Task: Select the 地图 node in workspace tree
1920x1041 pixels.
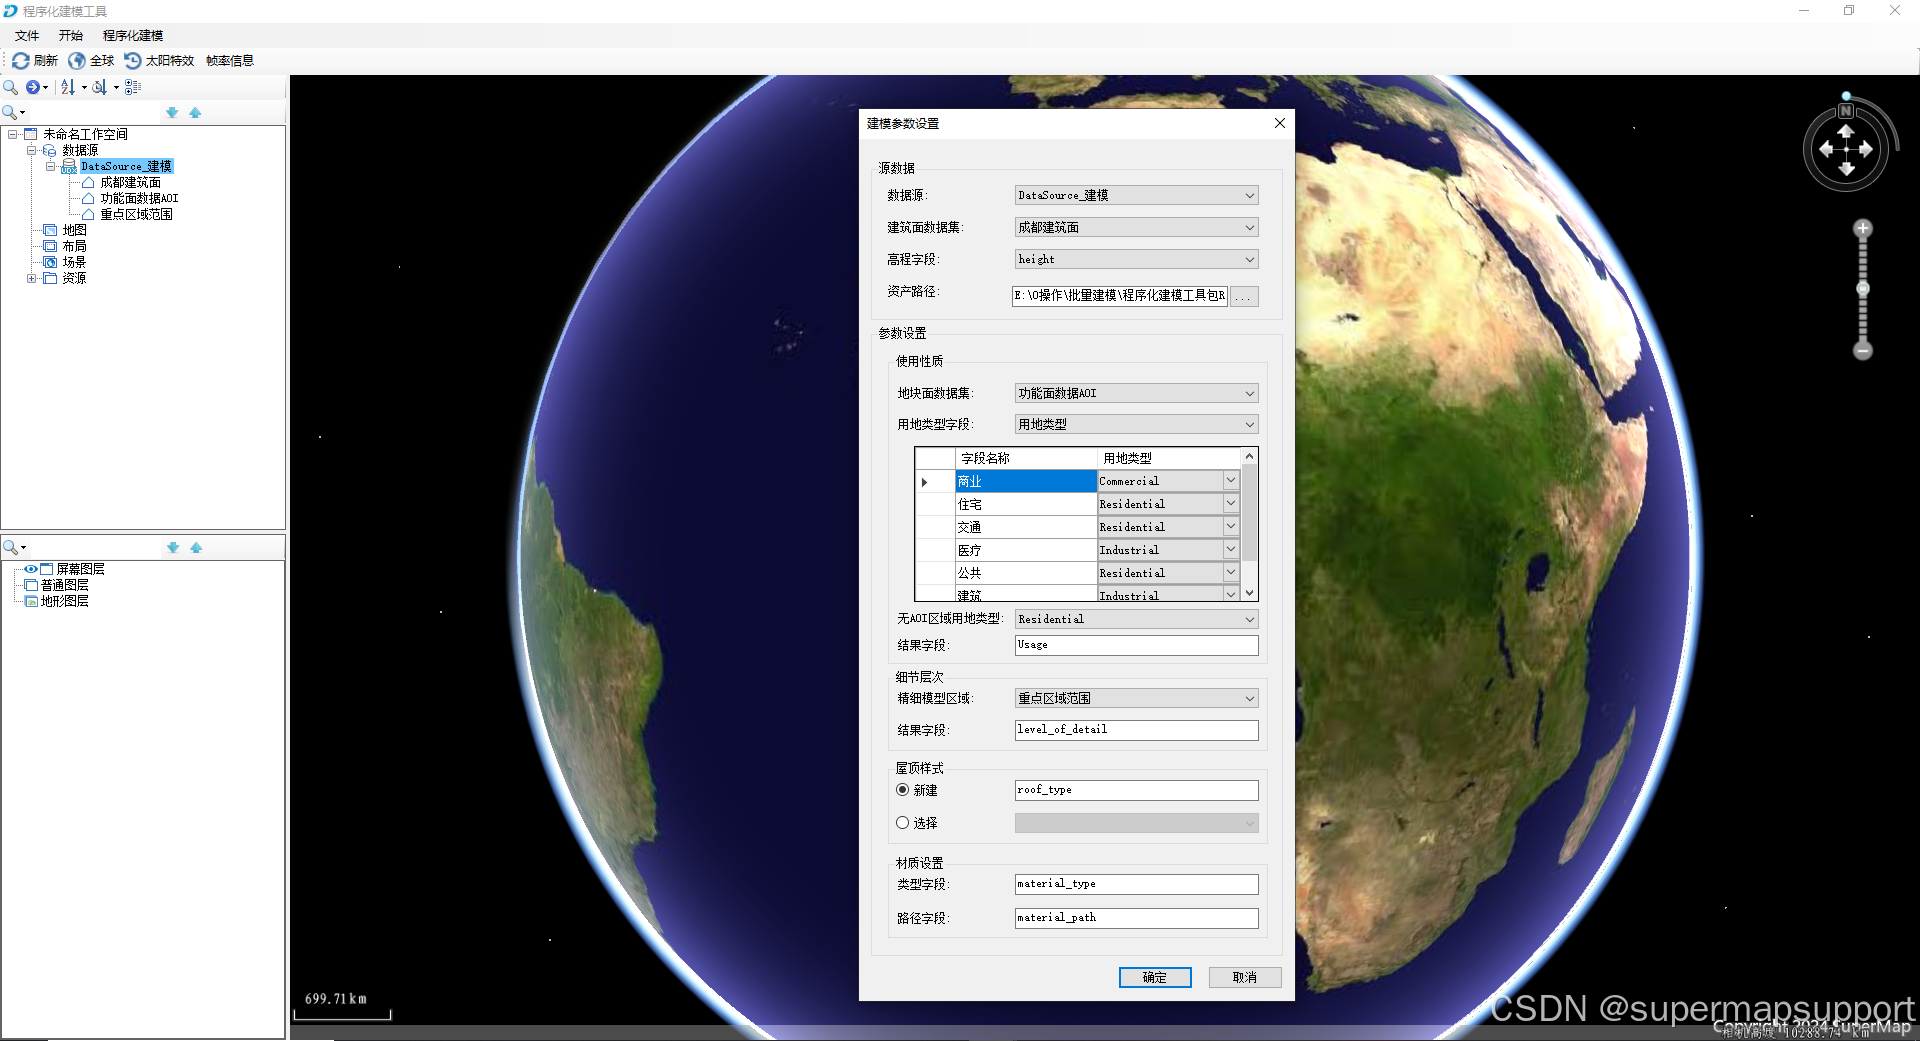Action: click(x=74, y=230)
